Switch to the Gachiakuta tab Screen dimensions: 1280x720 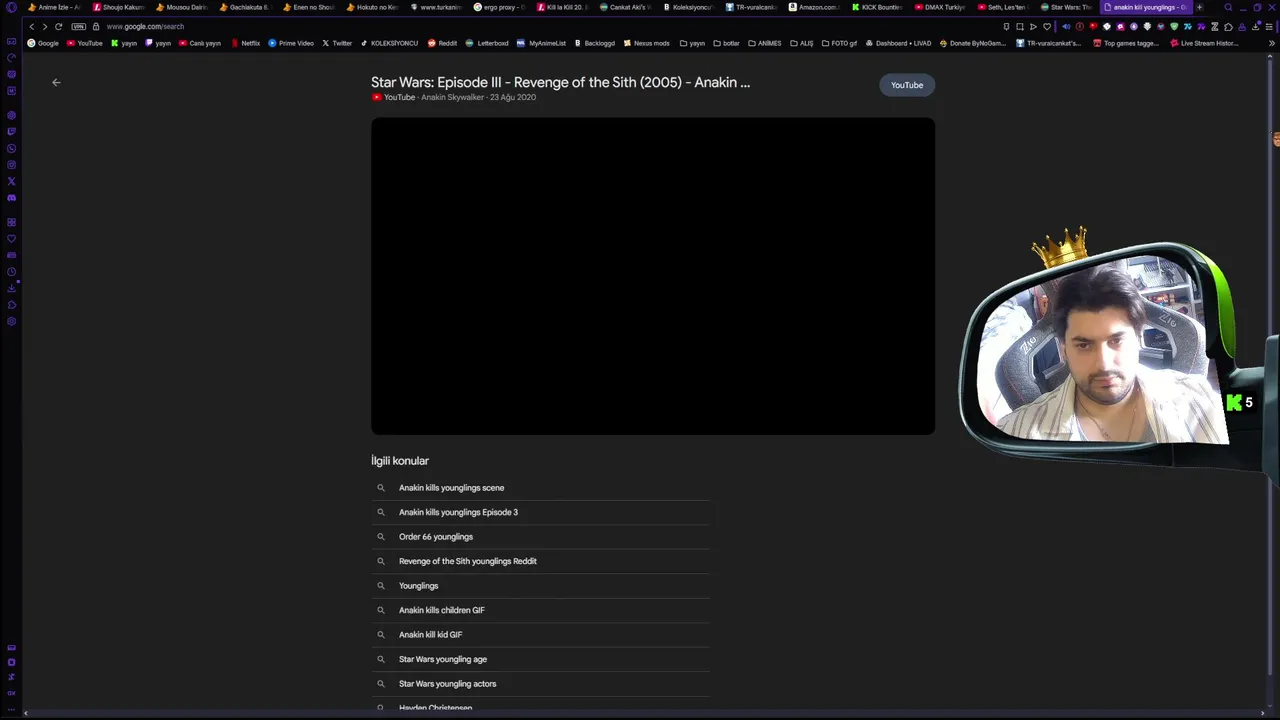point(245,7)
